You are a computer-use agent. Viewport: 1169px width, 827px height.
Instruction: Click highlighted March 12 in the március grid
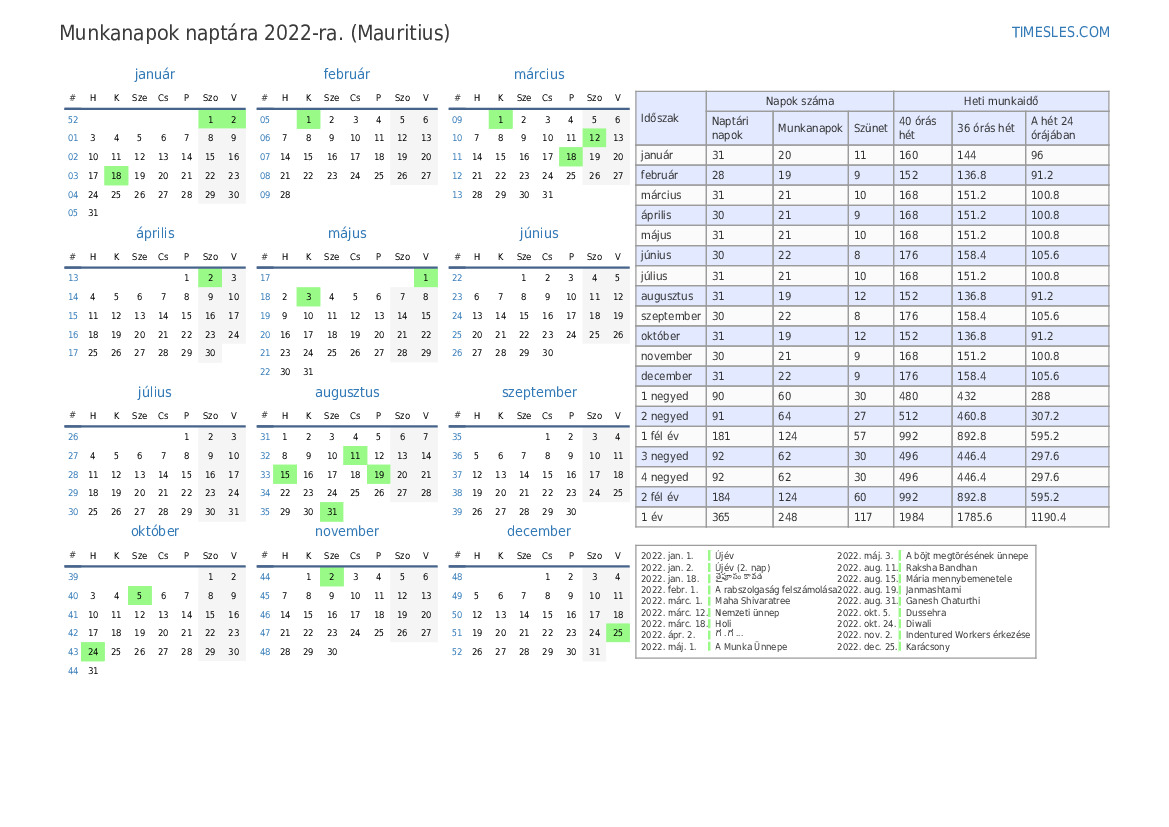tap(594, 138)
